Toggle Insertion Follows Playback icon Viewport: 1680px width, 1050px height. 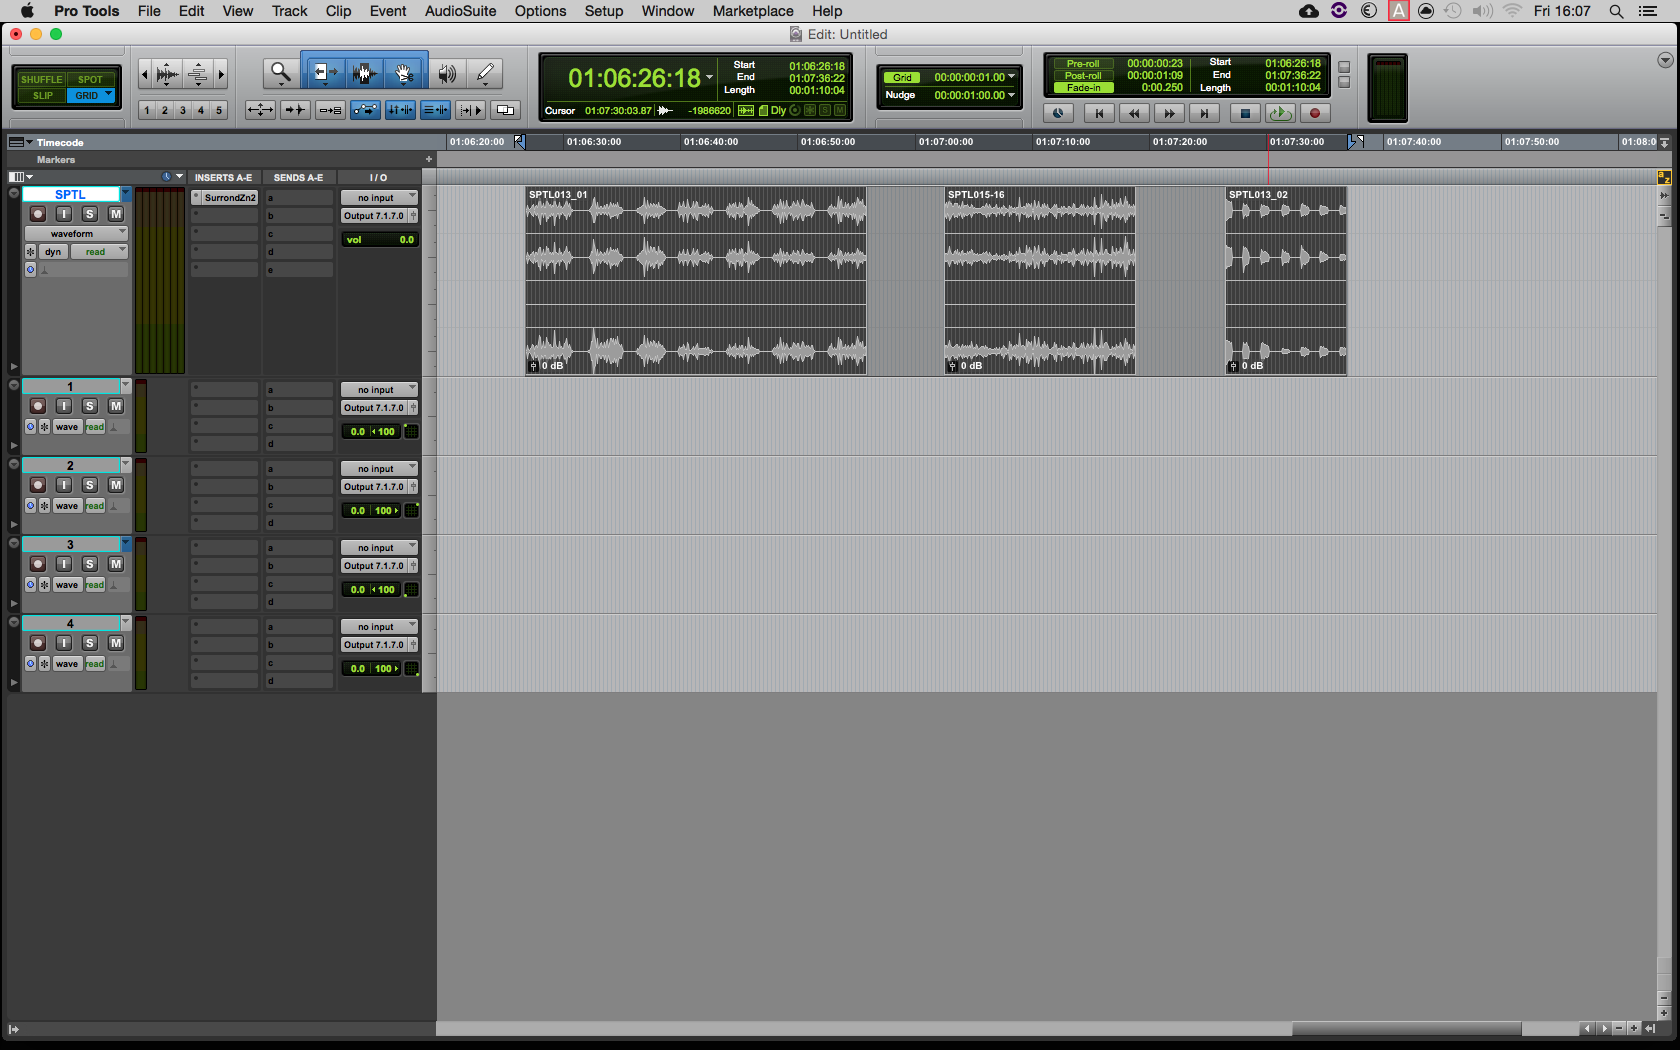pyautogui.click(x=471, y=110)
